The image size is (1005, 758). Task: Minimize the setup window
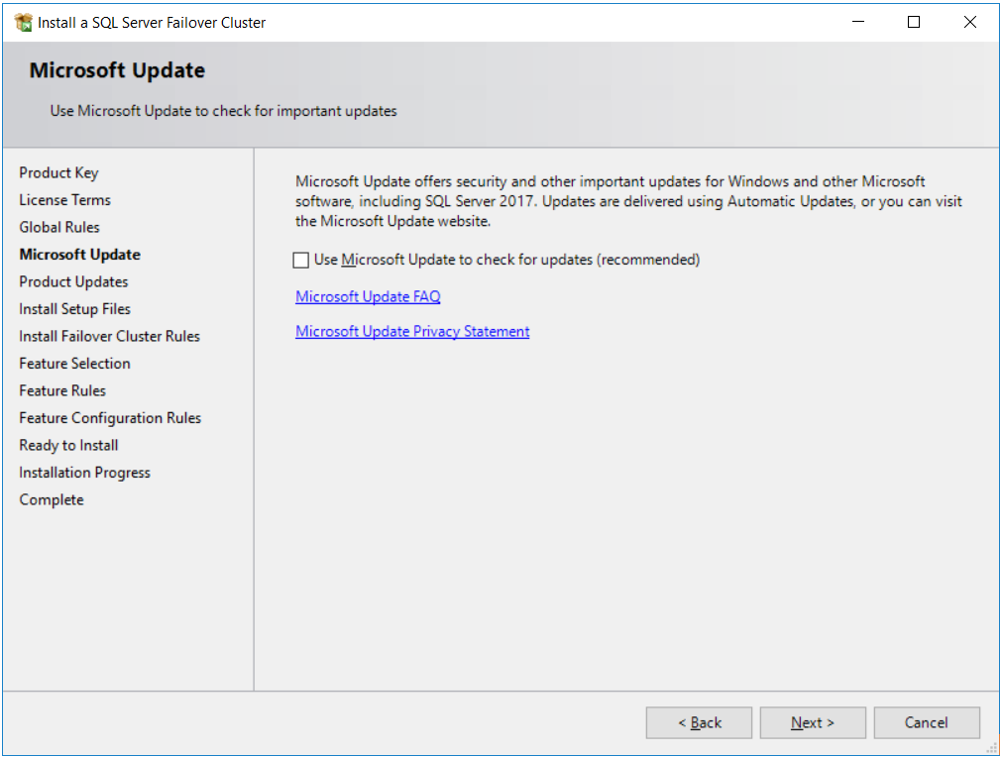(x=858, y=22)
